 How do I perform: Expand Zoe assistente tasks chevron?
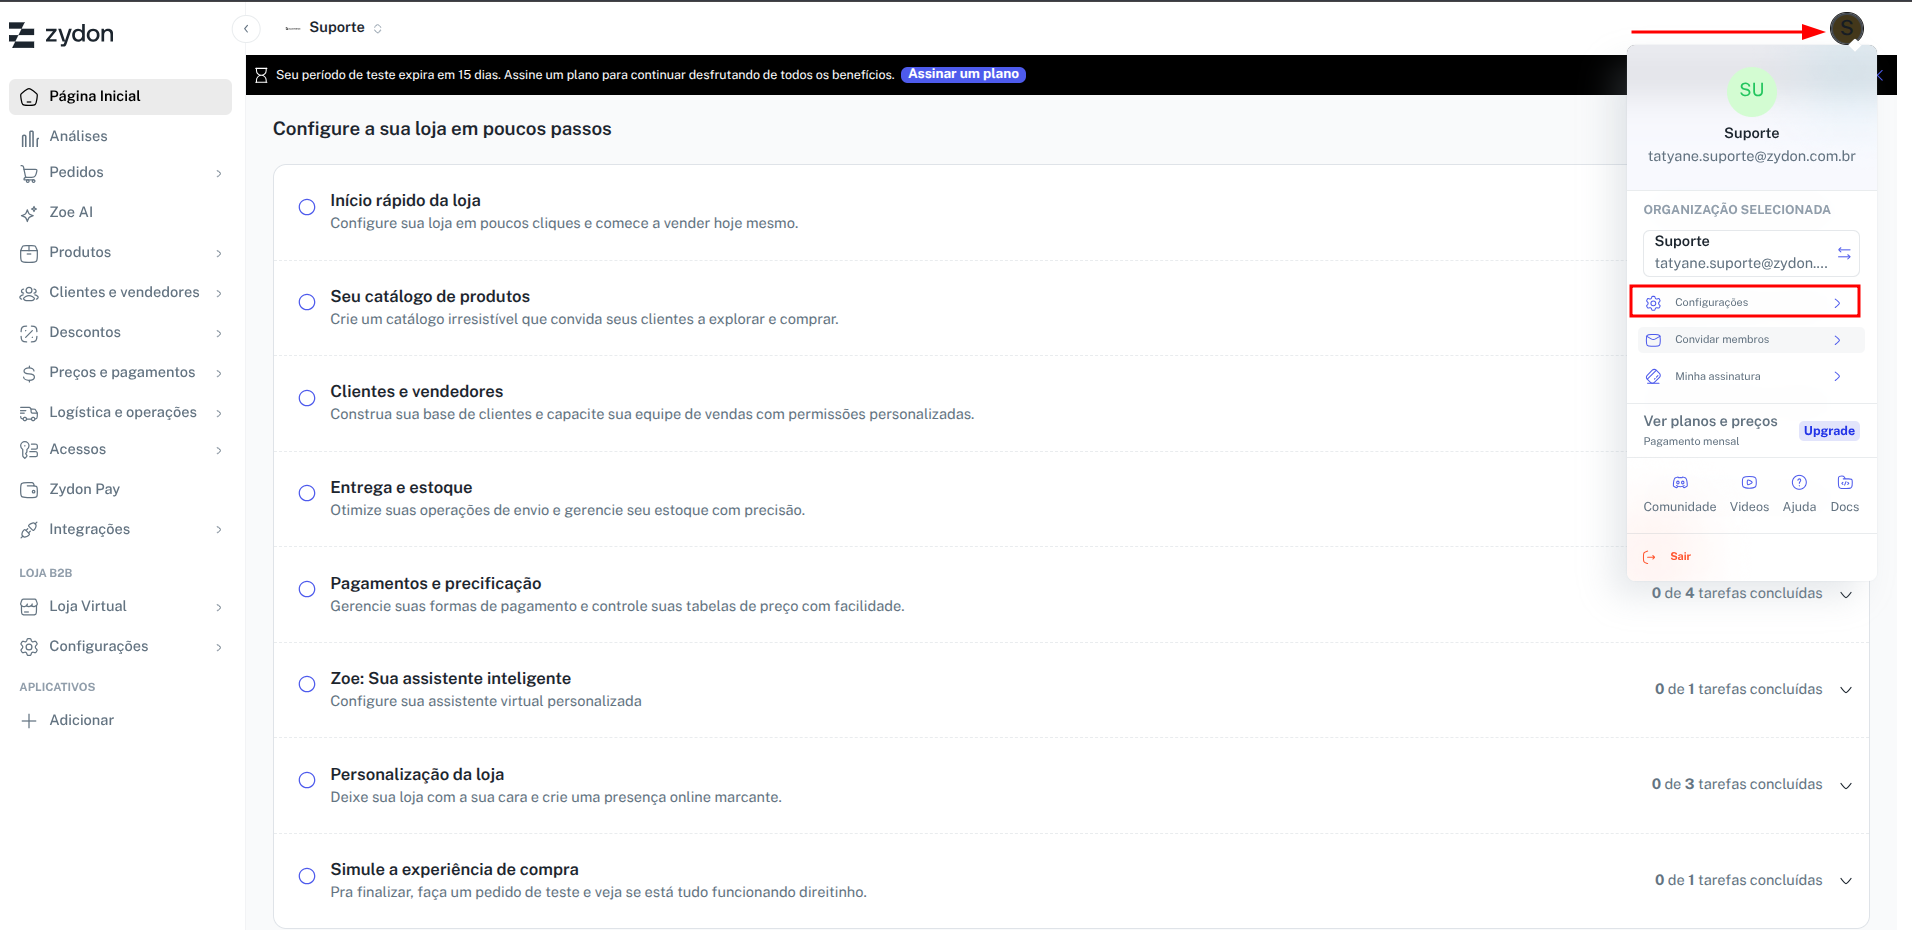(x=1846, y=690)
